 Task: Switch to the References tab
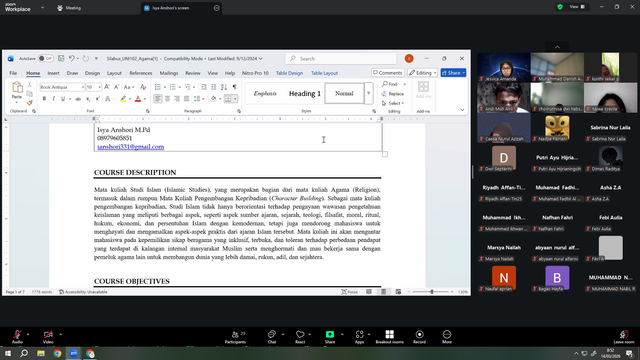pos(141,73)
